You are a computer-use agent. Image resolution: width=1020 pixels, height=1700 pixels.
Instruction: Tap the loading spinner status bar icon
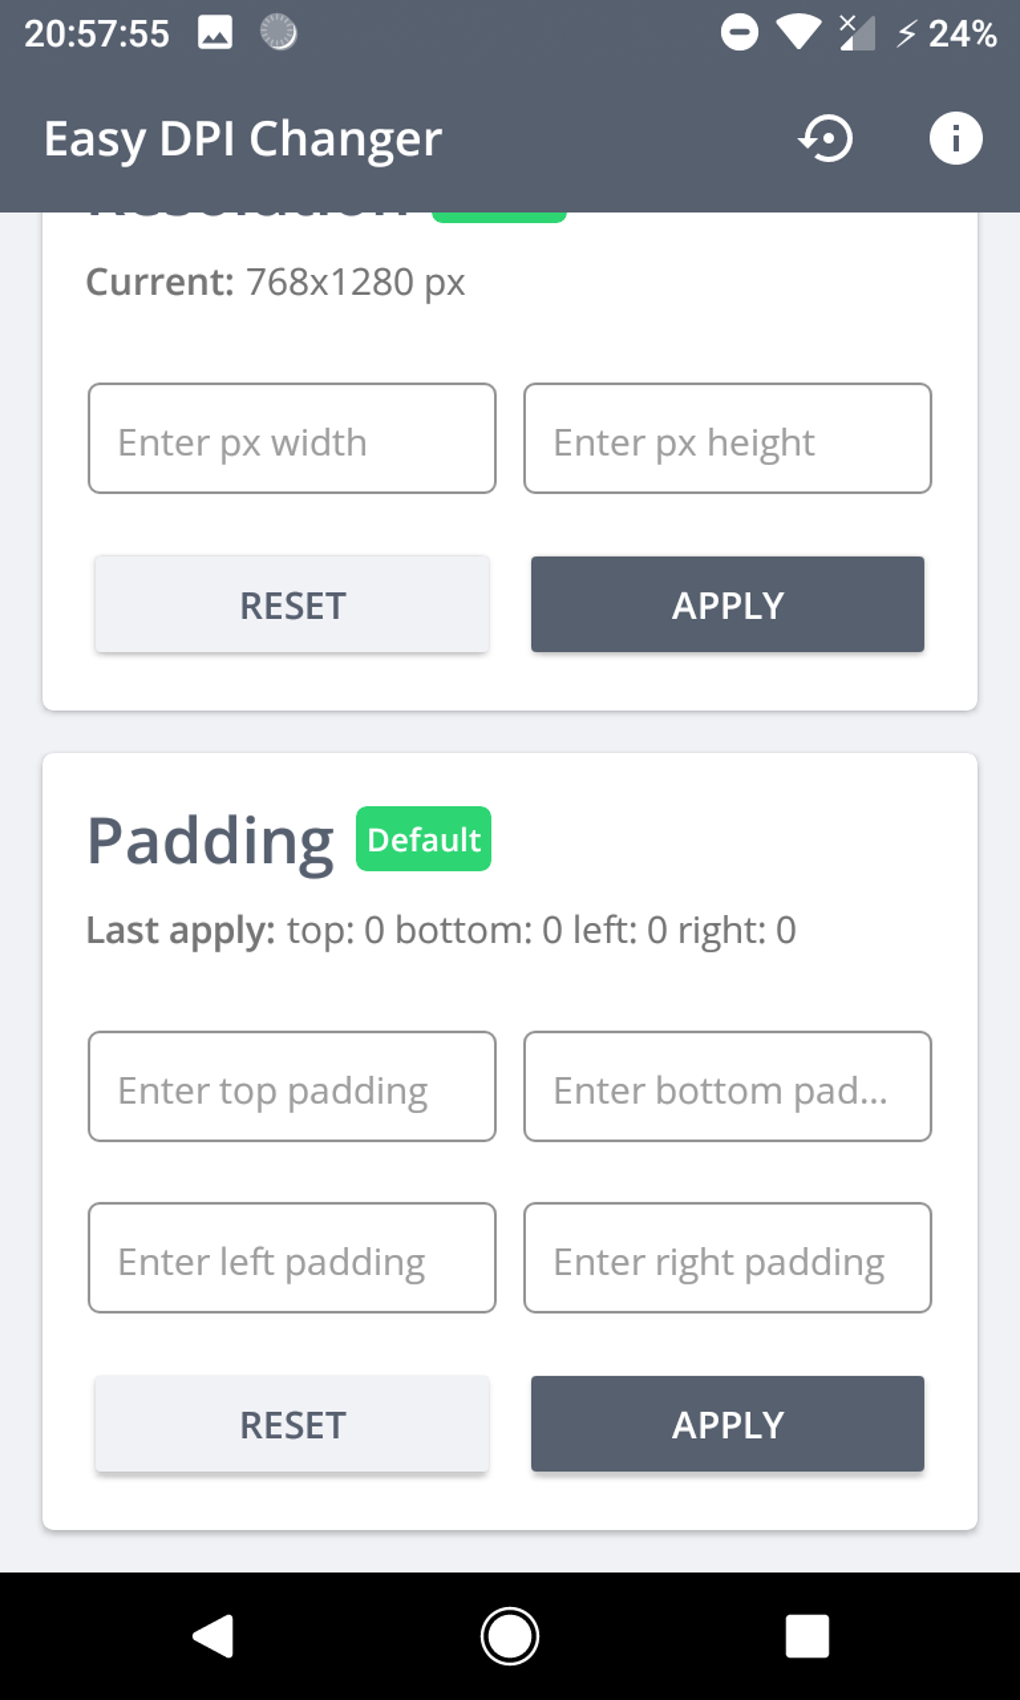coord(278,33)
